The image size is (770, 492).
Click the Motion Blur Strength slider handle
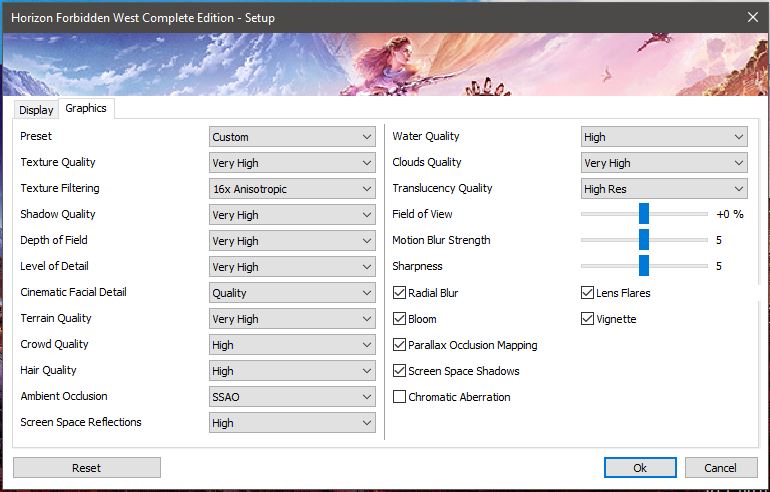(x=644, y=240)
